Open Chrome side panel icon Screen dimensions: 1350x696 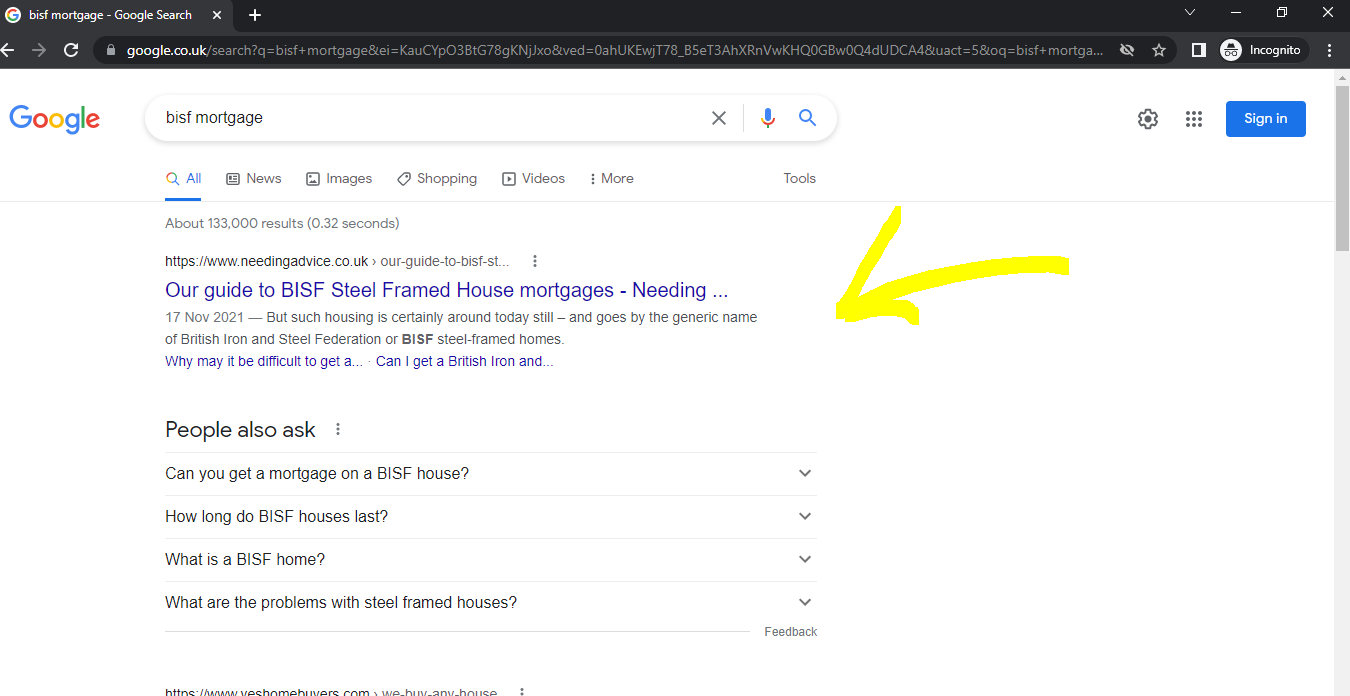1198,50
